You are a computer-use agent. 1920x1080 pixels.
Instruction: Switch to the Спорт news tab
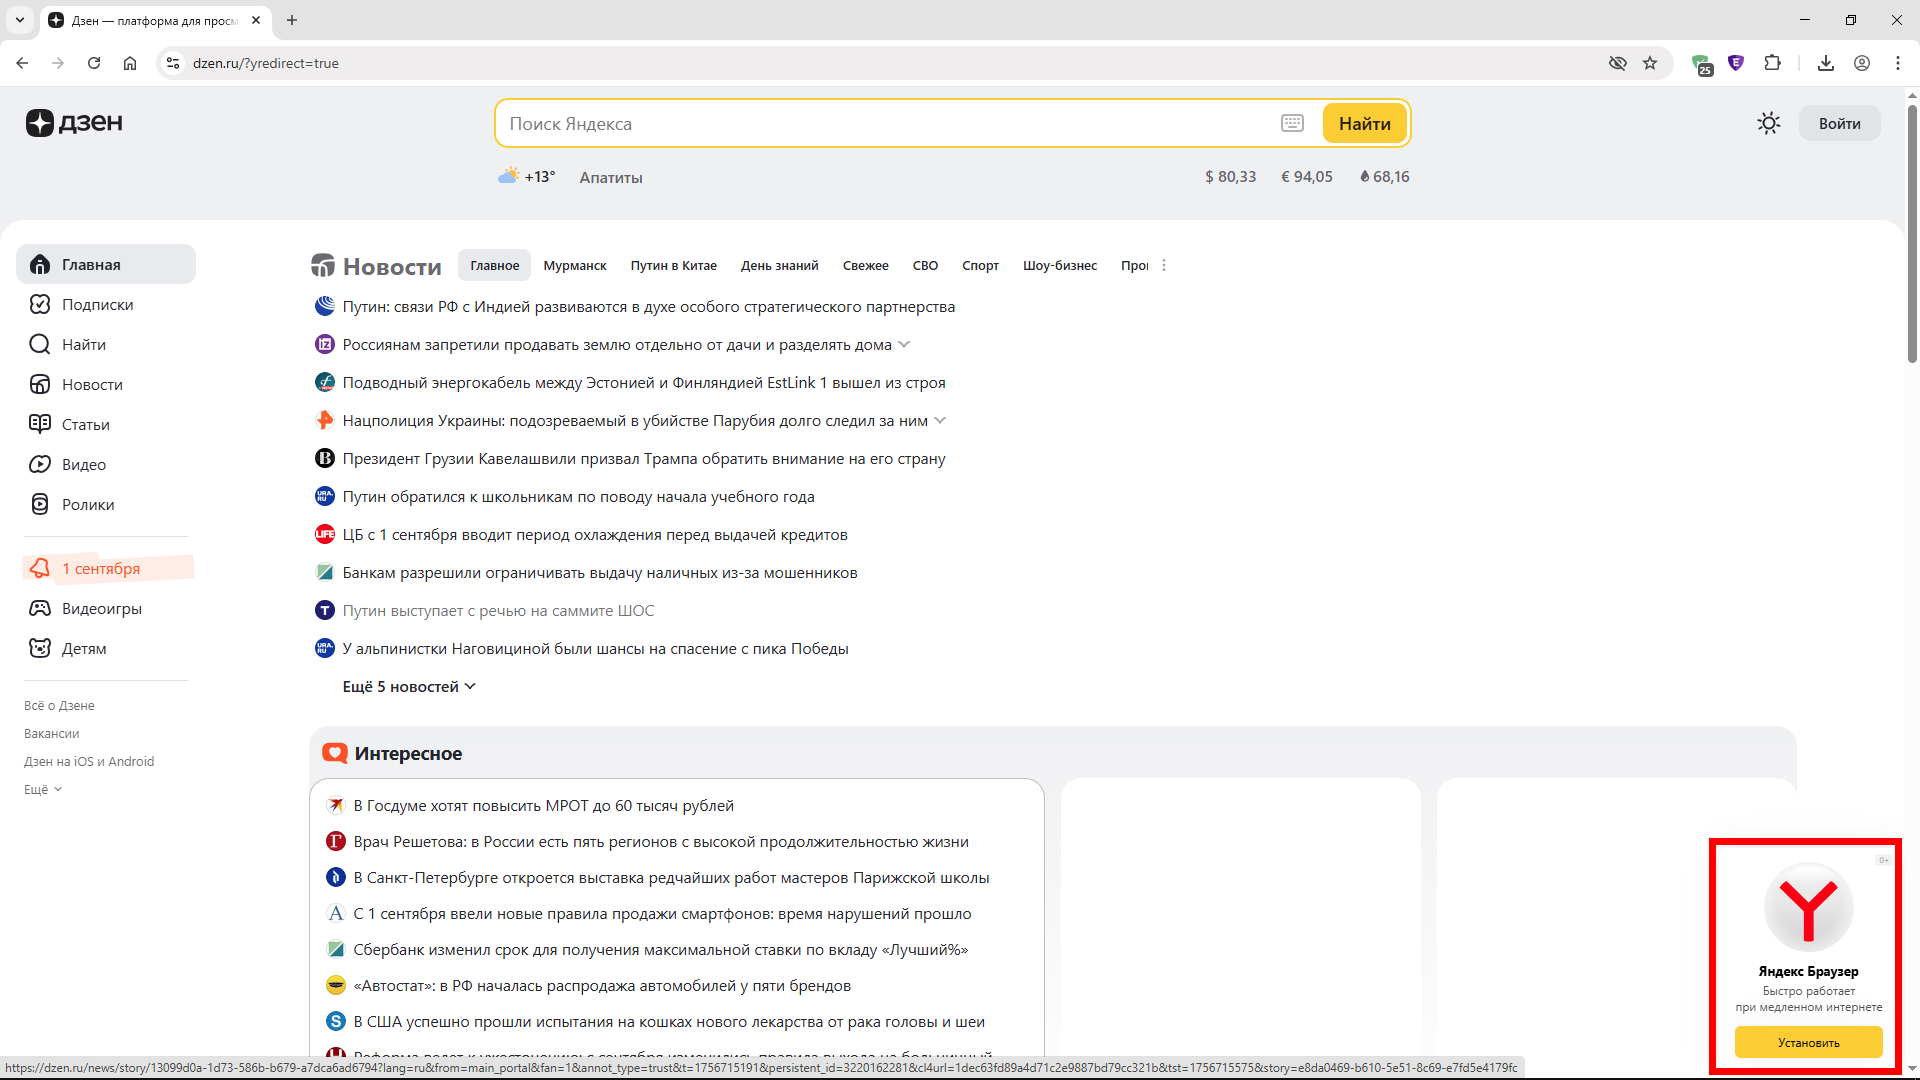click(x=980, y=265)
